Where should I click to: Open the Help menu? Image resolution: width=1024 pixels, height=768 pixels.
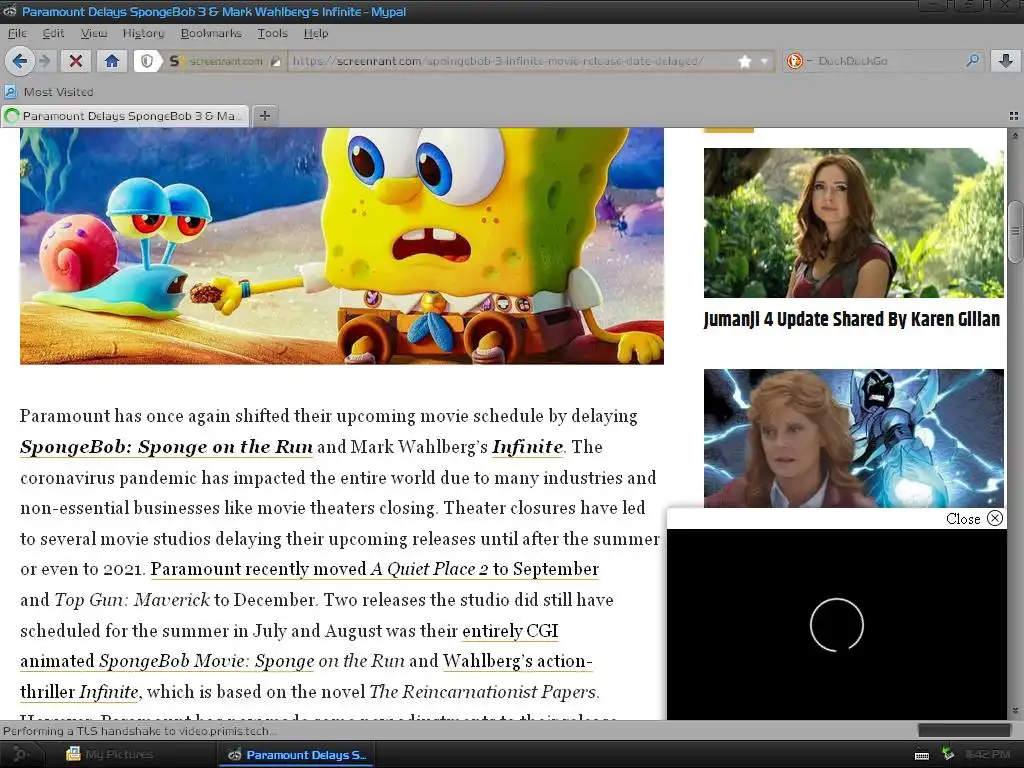[x=315, y=33]
